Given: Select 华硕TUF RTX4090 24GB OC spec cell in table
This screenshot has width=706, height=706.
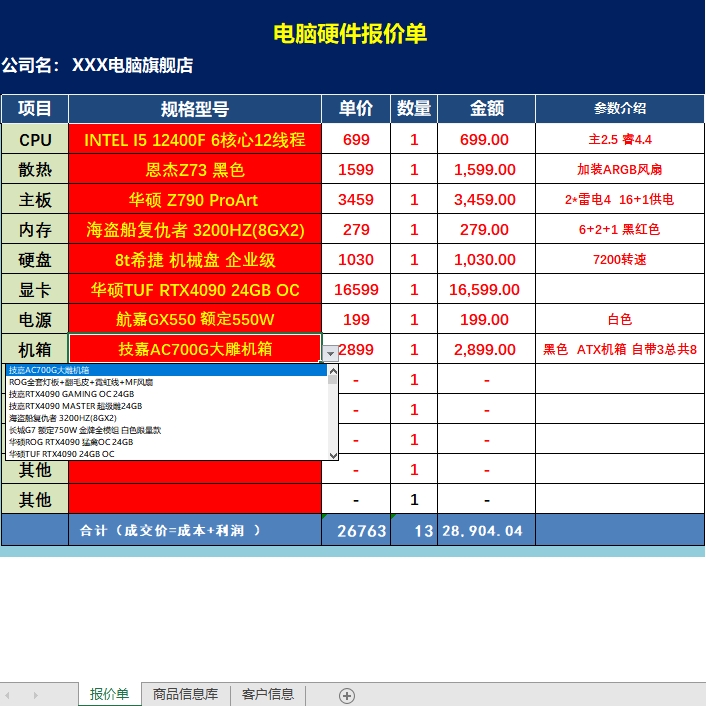Looking at the screenshot, I should (195, 290).
